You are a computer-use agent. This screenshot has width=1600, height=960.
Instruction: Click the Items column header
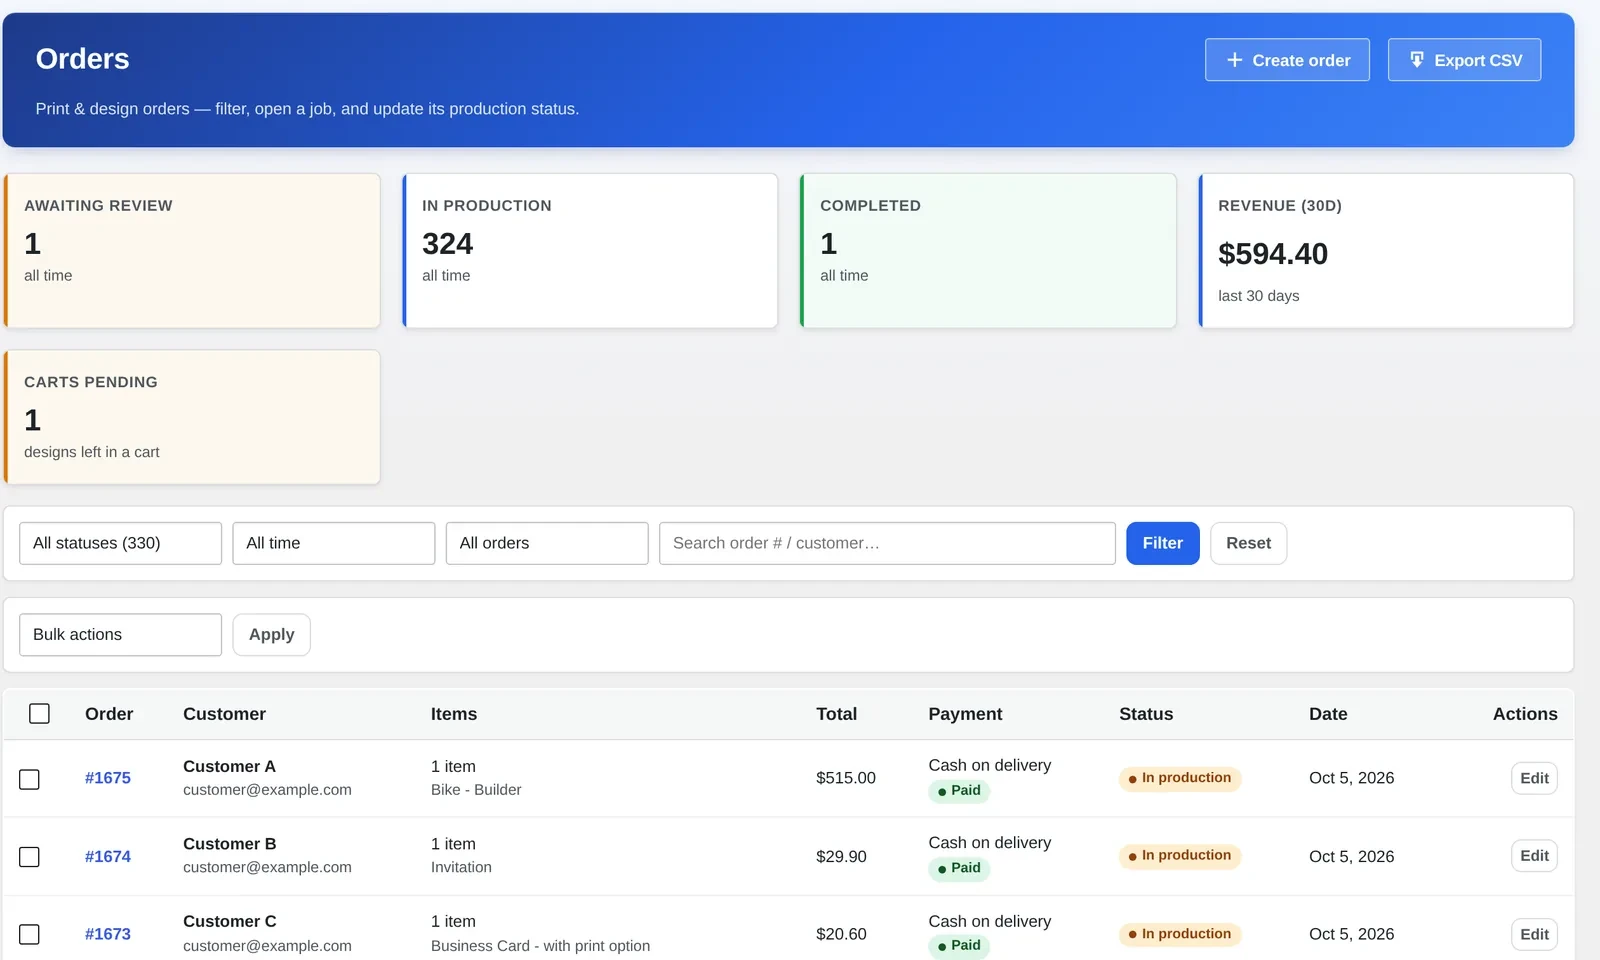pyautogui.click(x=454, y=714)
